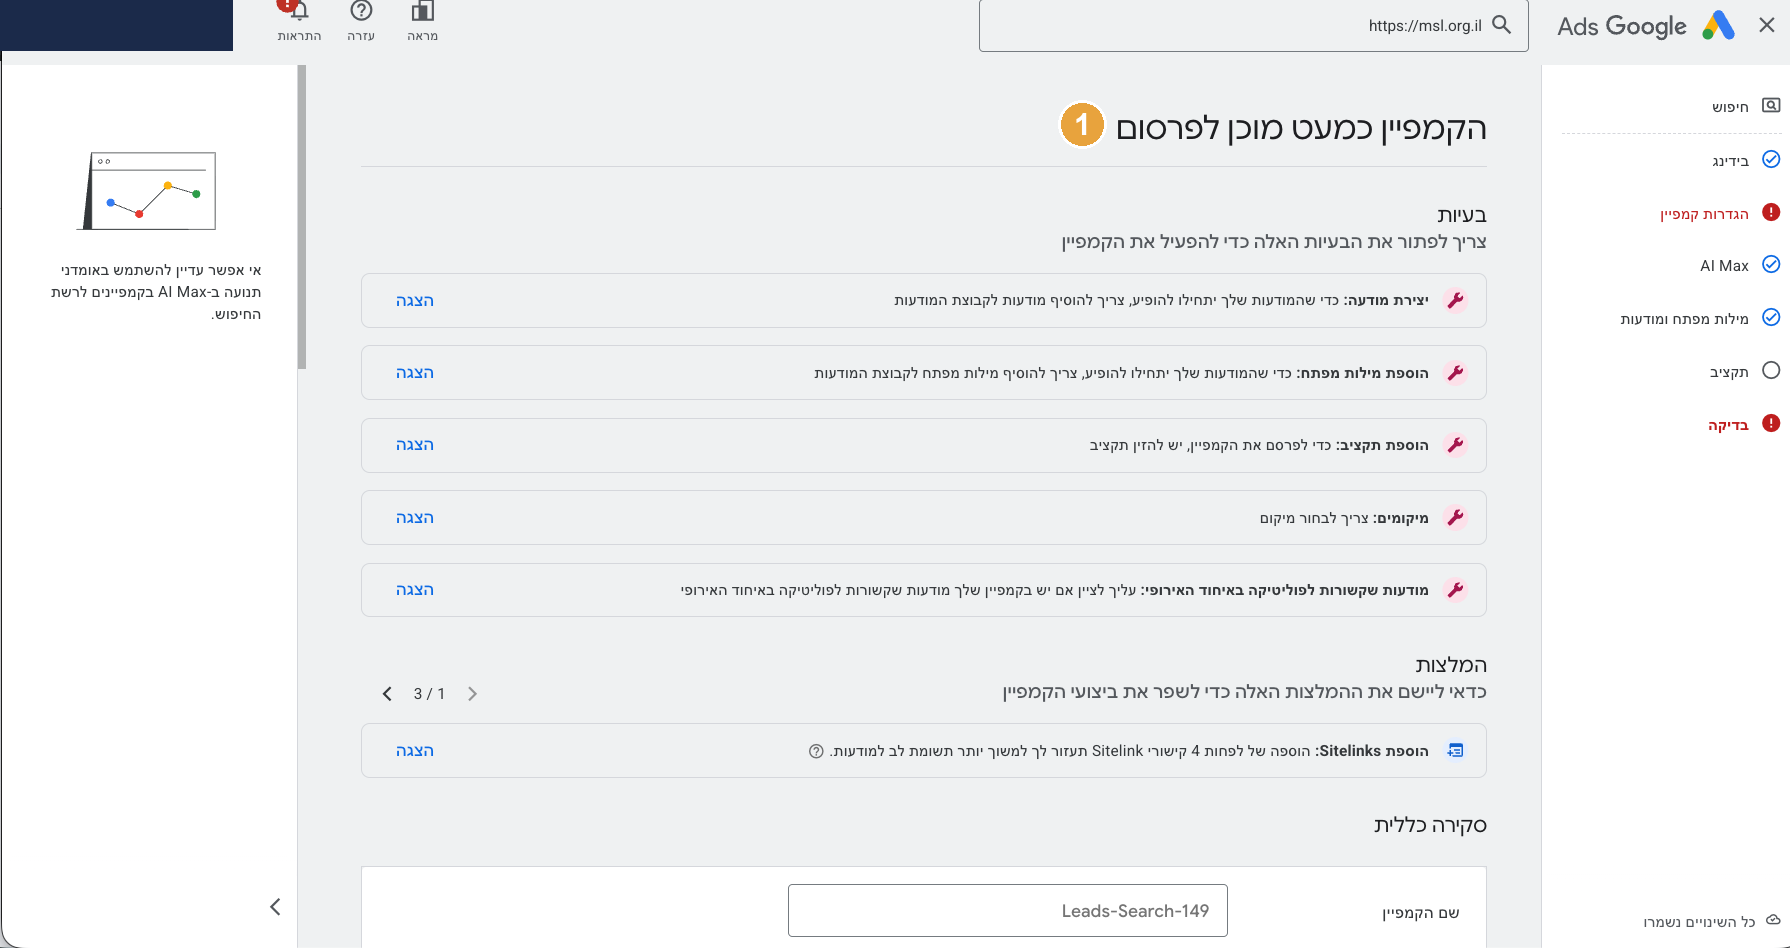Go to the next recommendation page arrow
This screenshot has width=1790, height=948.
coord(387,694)
